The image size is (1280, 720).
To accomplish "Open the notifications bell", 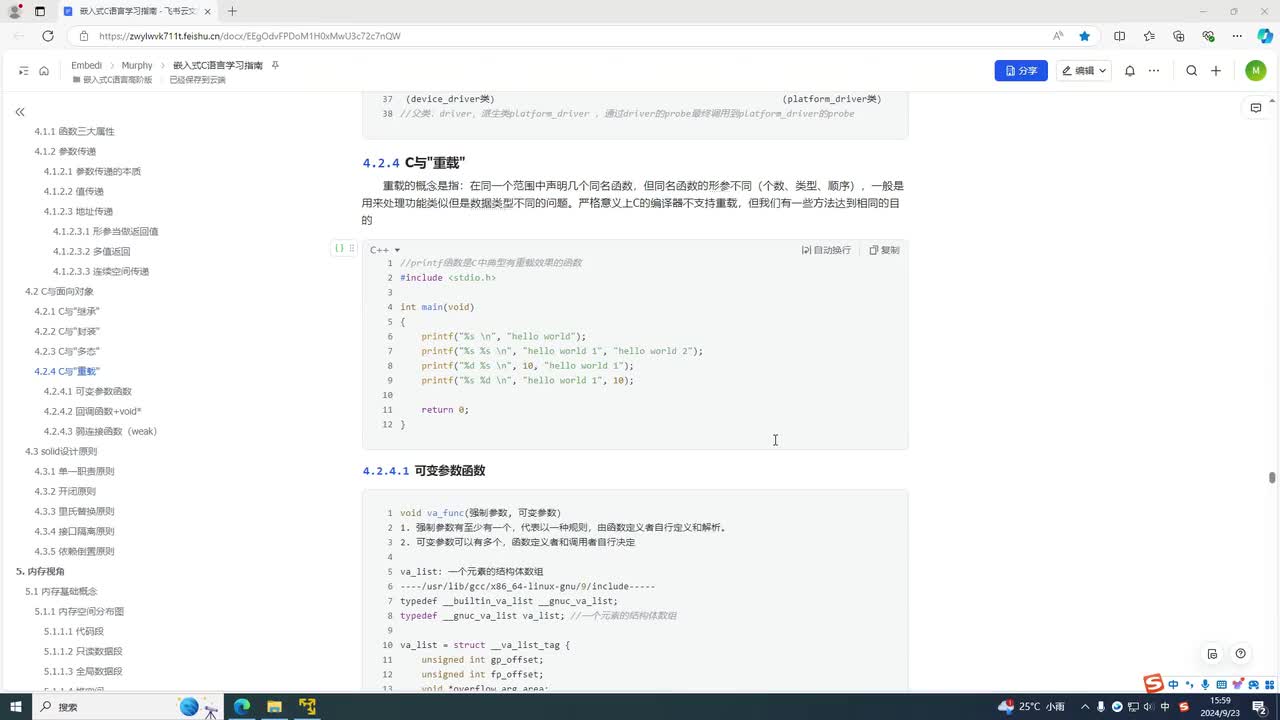I will (x=1130, y=71).
